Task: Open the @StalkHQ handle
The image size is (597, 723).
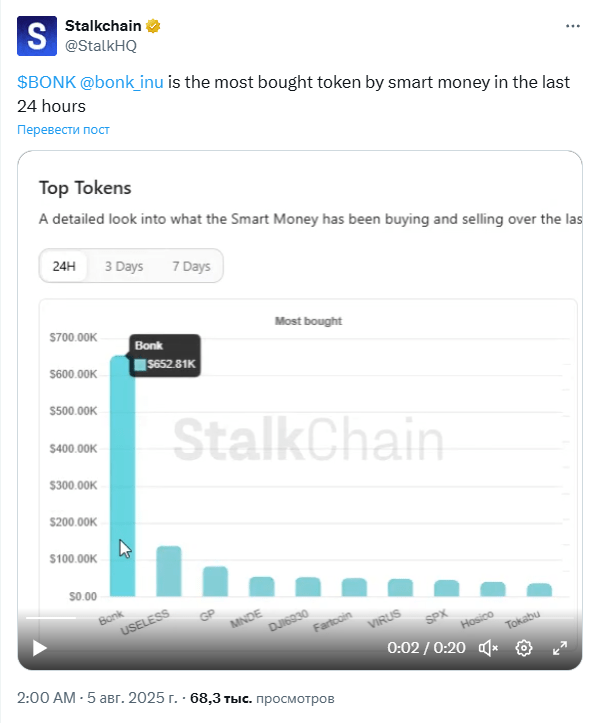Action: [101, 46]
